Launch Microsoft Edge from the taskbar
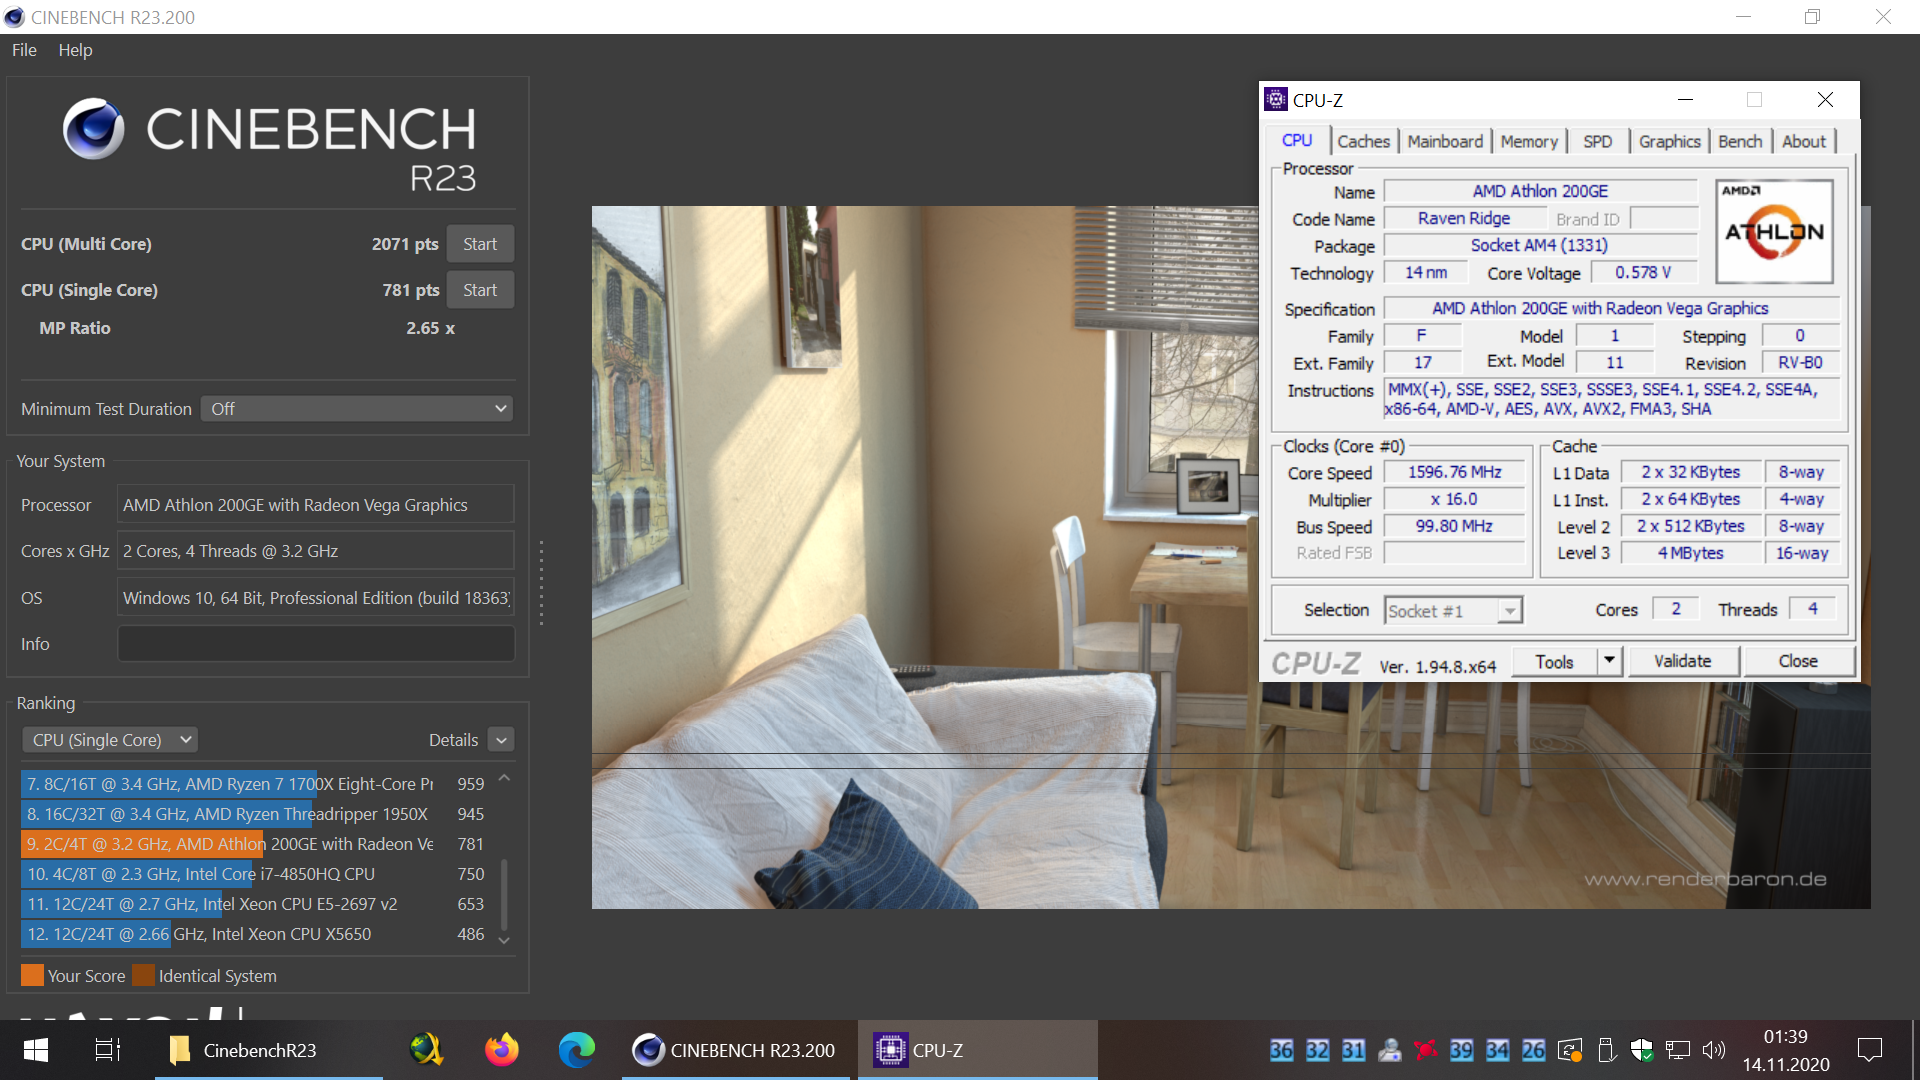This screenshot has height=1080, width=1920. [x=576, y=1050]
